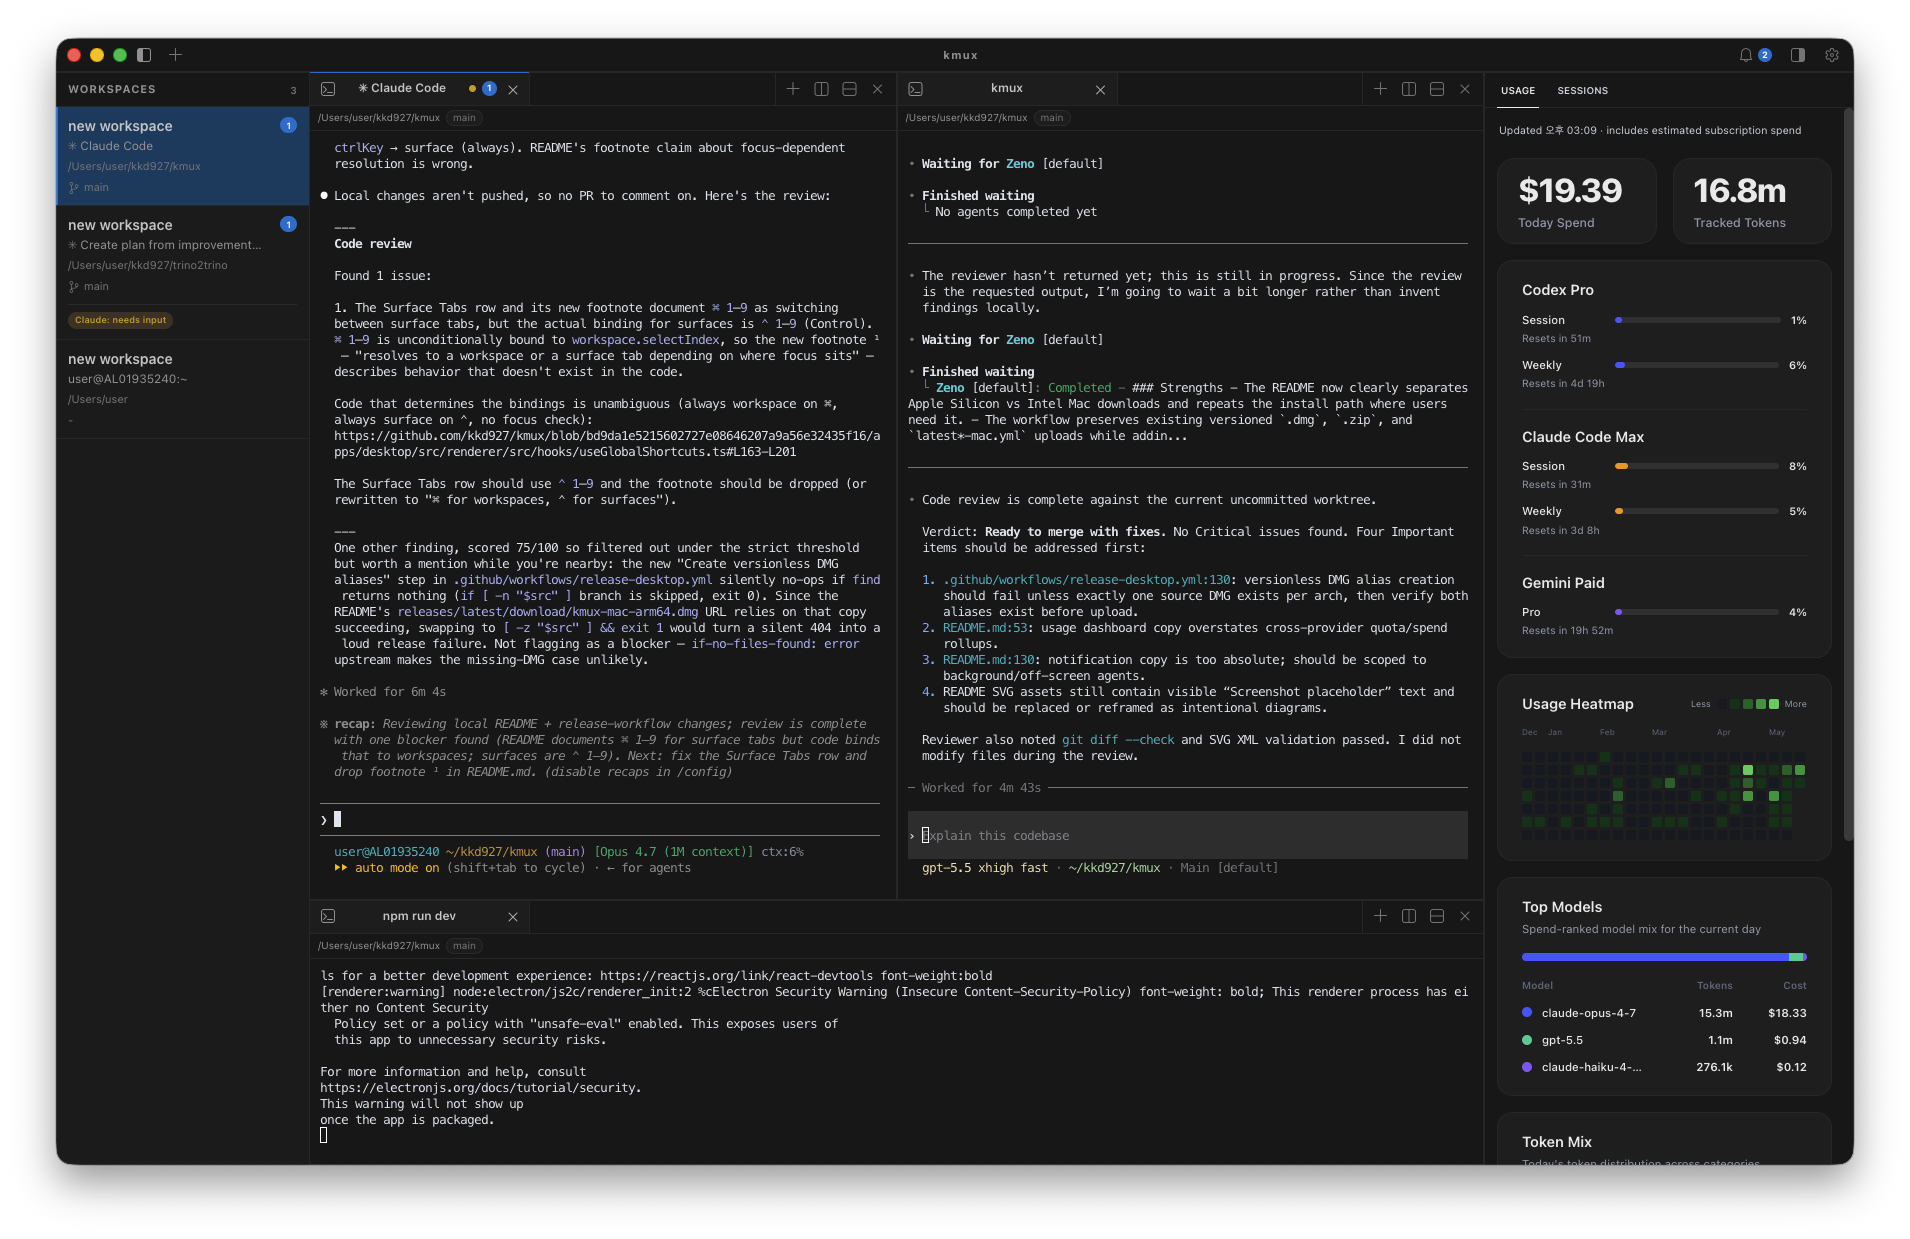The width and height of the screenshot is (1910, 1239).
Task: Open settings gear in title bar
Action: [x=1832, y=55]
